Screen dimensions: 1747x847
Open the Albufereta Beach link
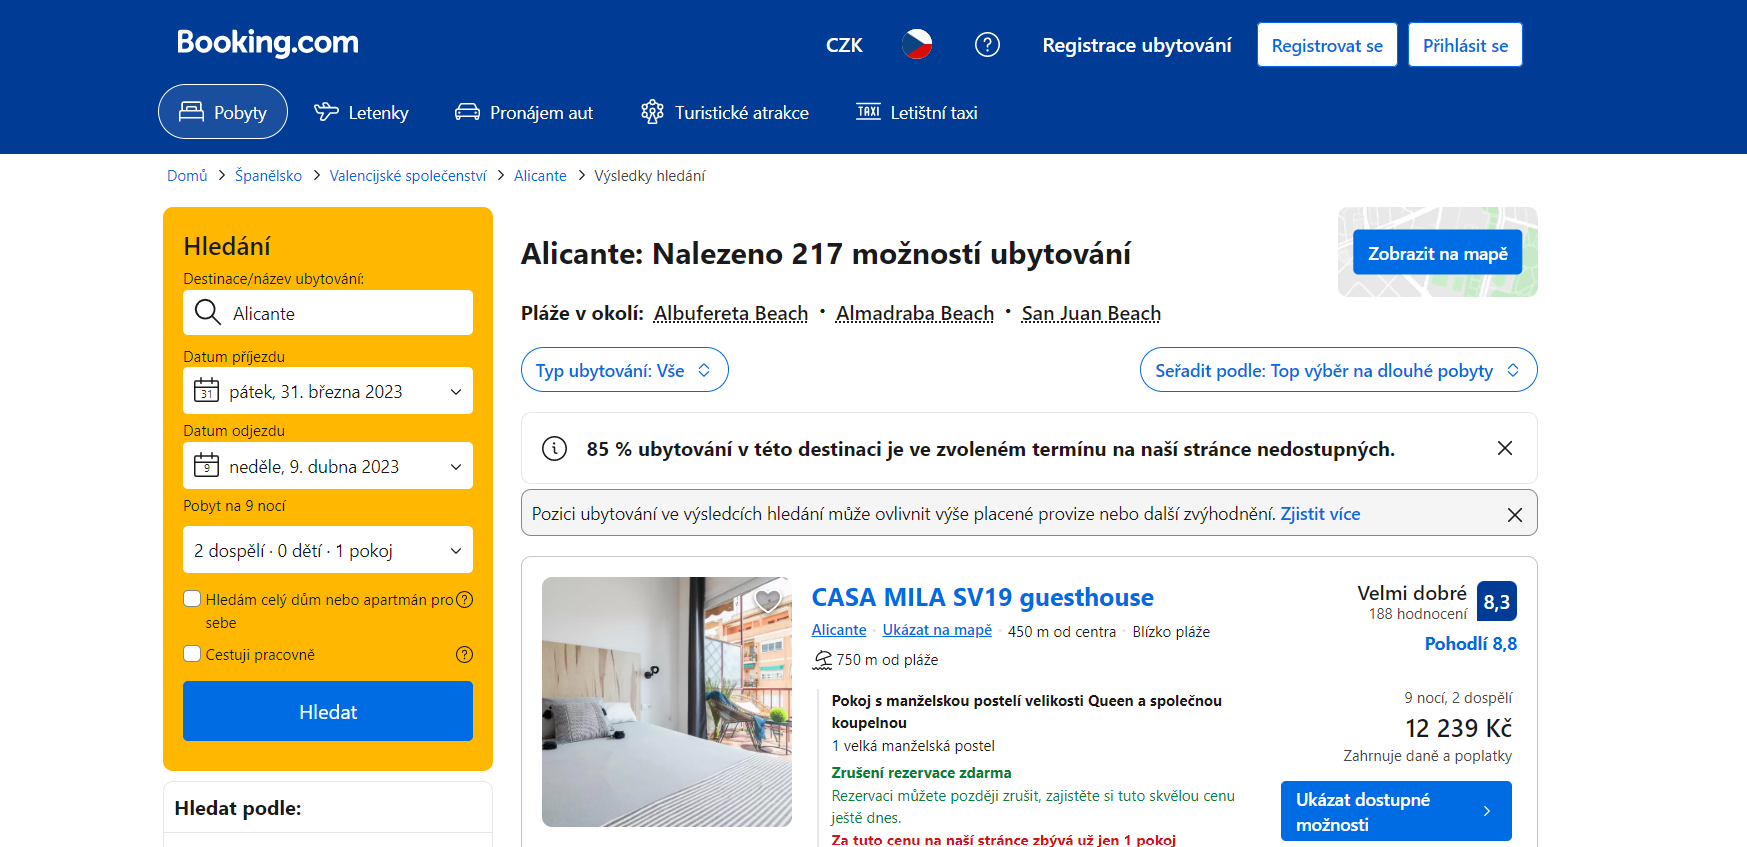point(731,313)
